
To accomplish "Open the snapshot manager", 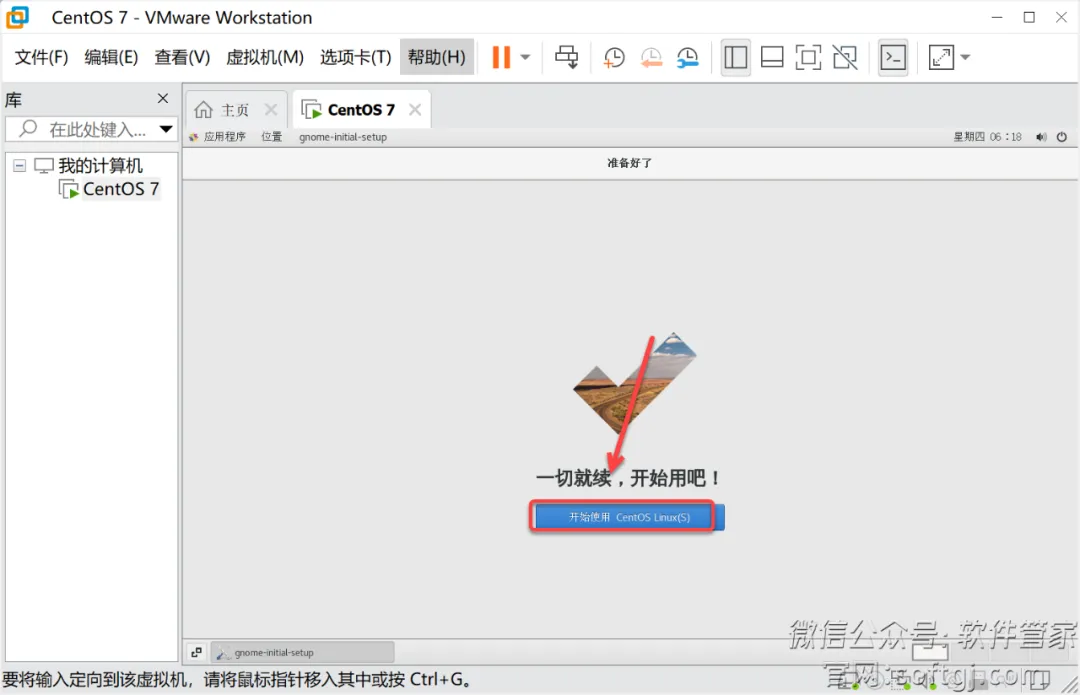I will pos(687,57).
